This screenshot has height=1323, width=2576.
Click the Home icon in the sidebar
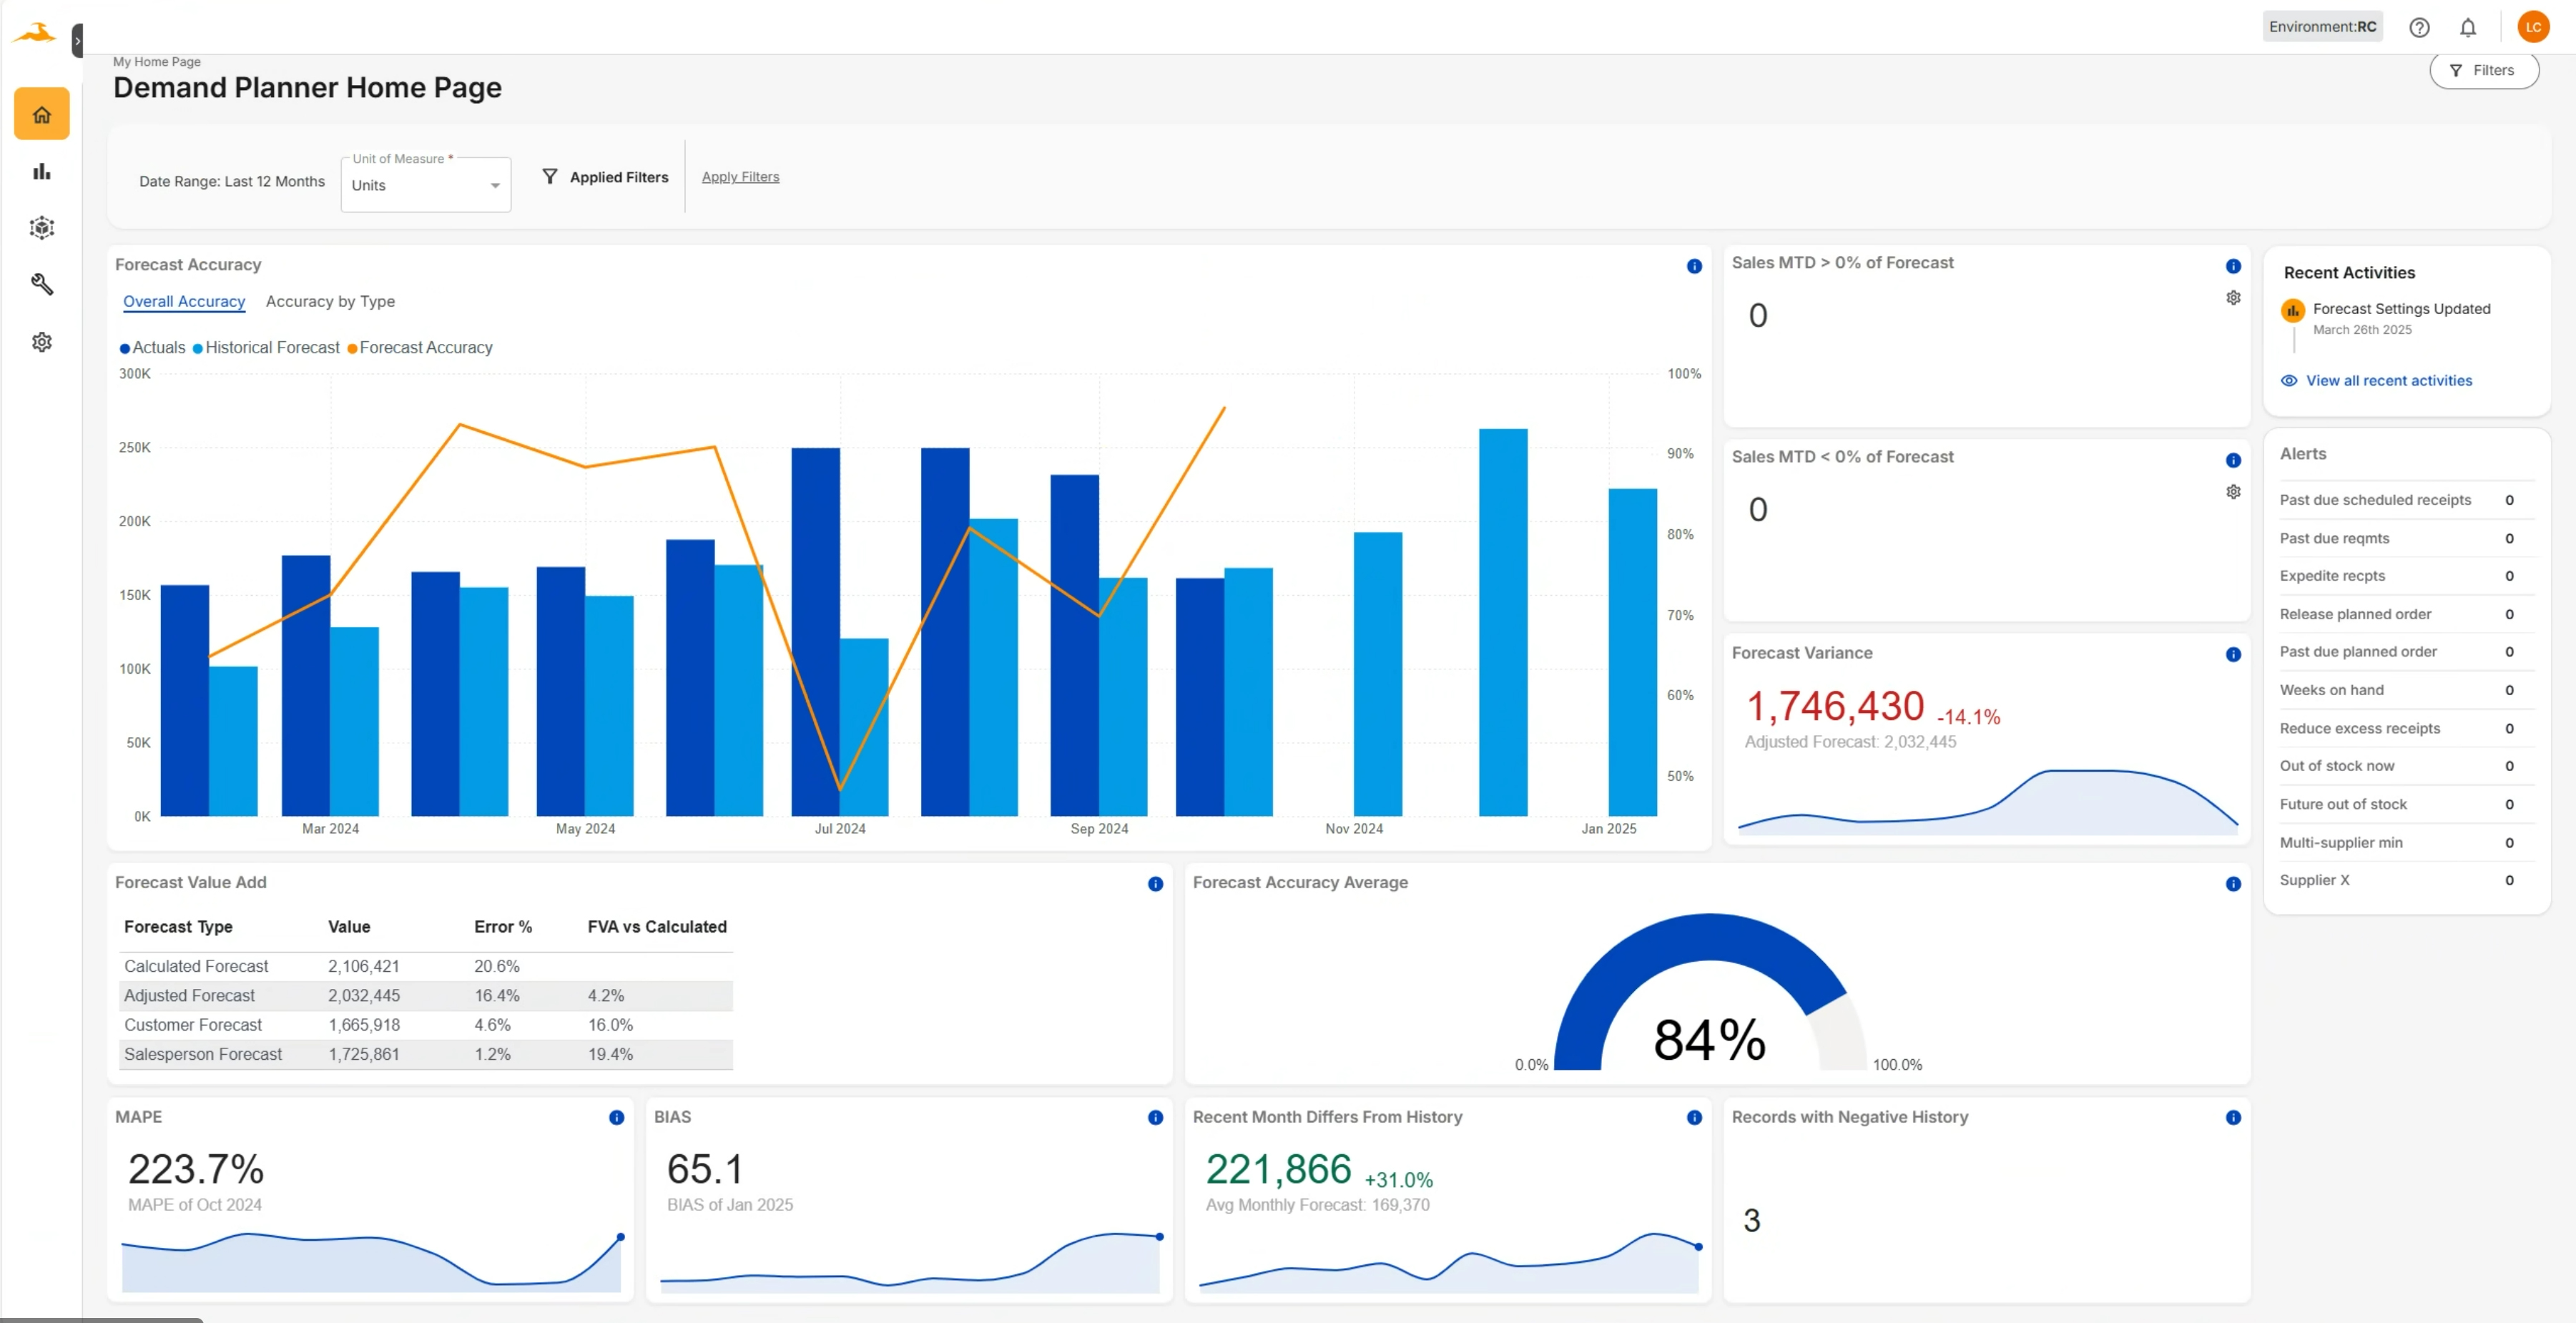[41, 114]
